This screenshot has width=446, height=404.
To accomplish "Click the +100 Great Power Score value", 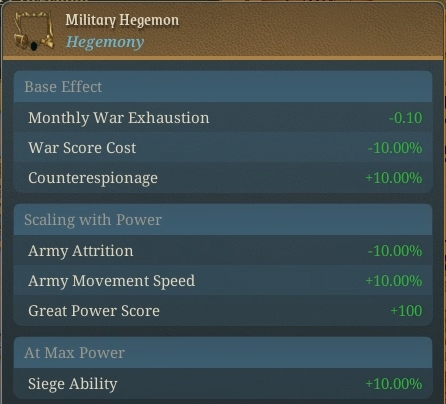I will 406,311.
